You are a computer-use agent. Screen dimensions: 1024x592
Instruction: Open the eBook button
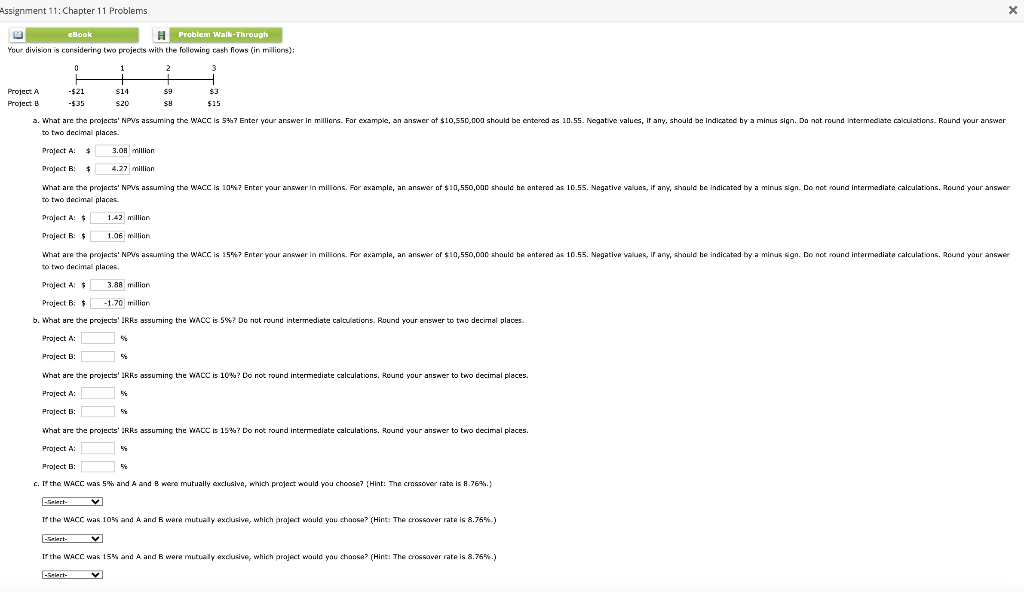[x=82, y=35]
